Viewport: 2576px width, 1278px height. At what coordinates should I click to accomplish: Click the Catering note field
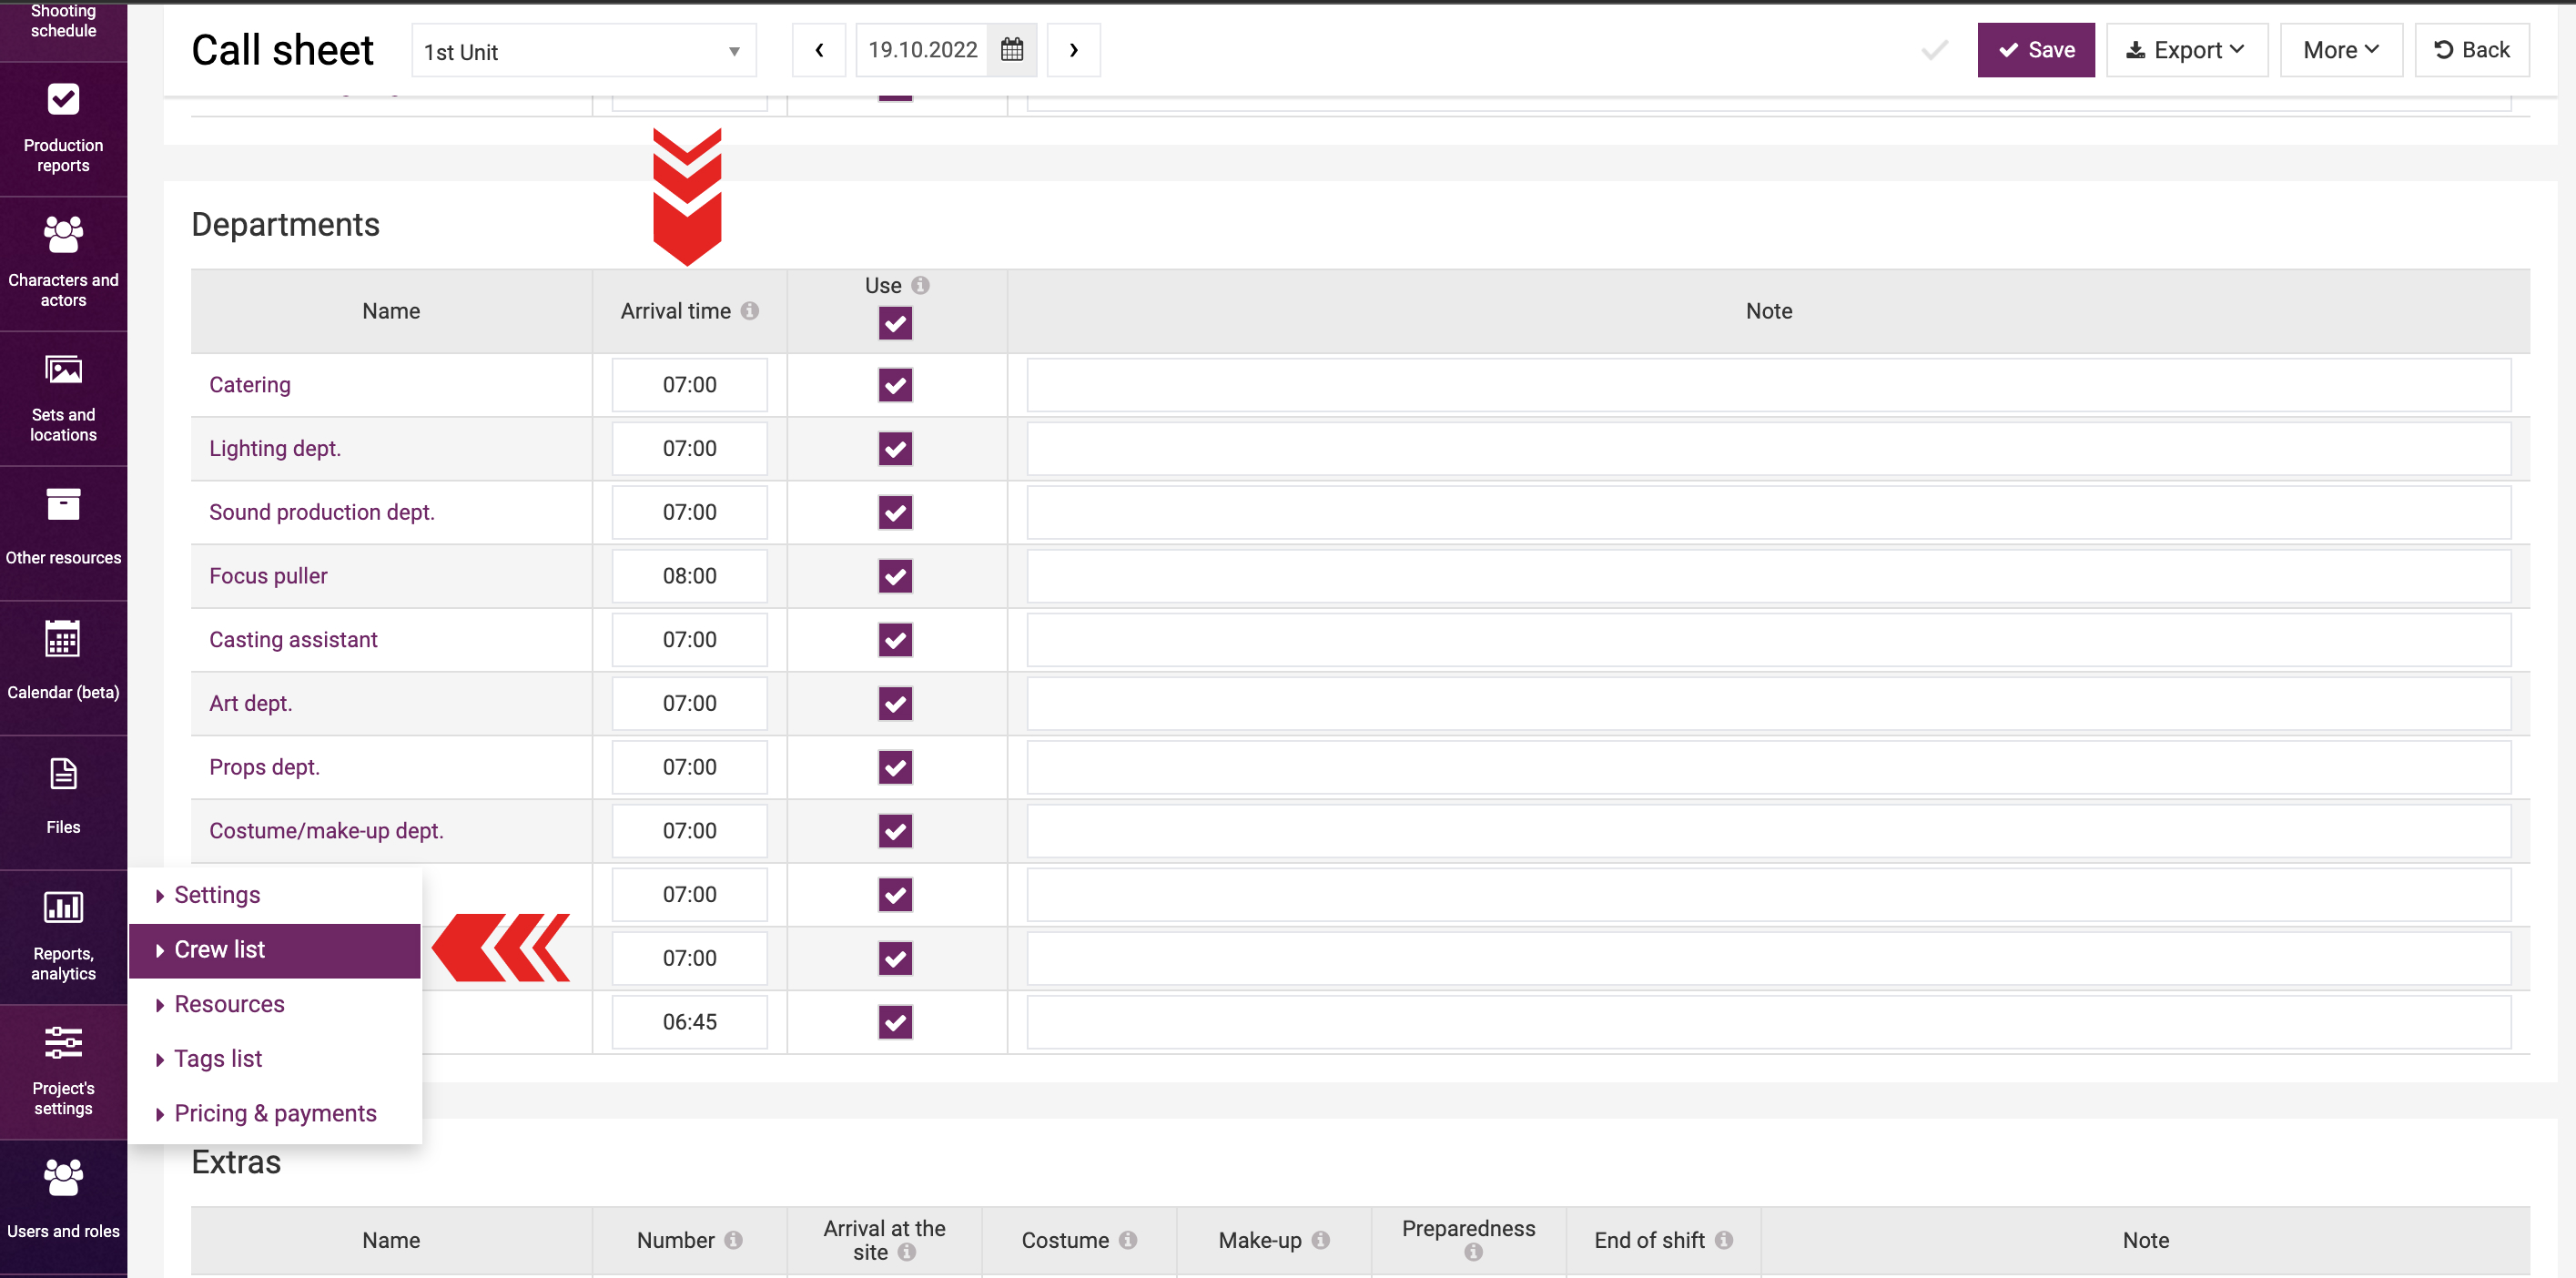coord(1768,385)
